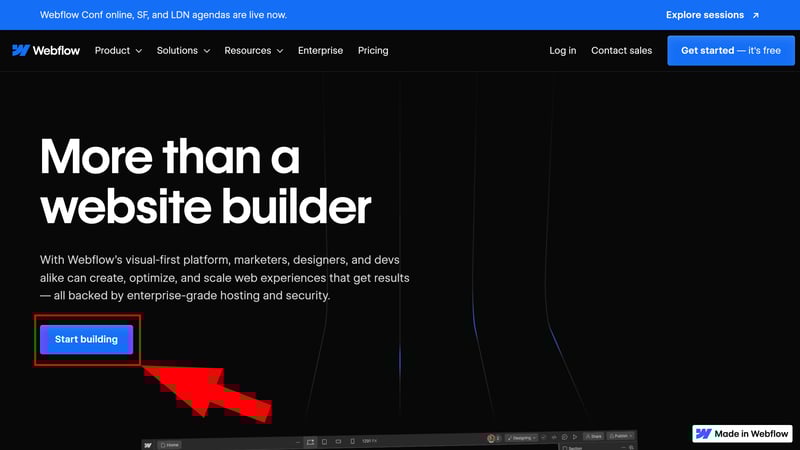Click the Start building button
Image resolution: width=800 pixels, height=450 pixels.
86,339
